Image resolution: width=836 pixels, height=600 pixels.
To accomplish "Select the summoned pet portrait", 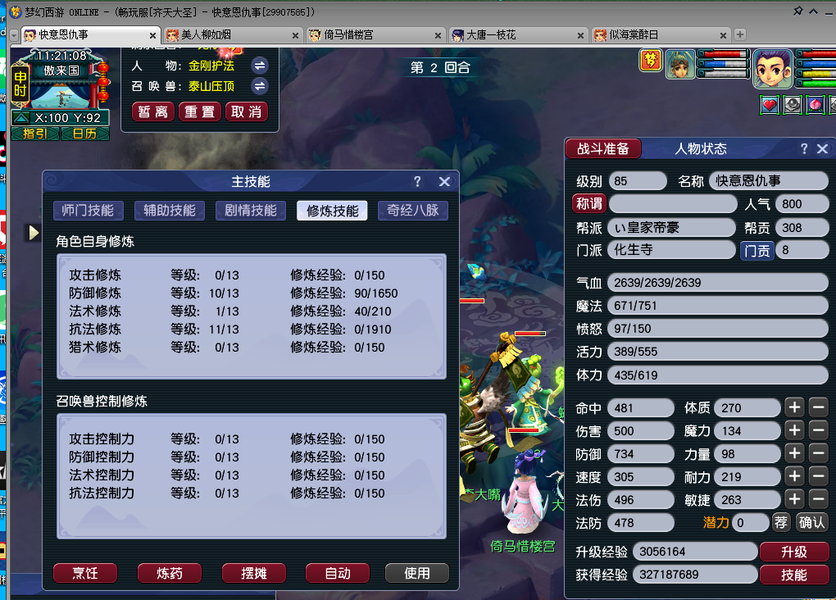I will coord(680,64).
